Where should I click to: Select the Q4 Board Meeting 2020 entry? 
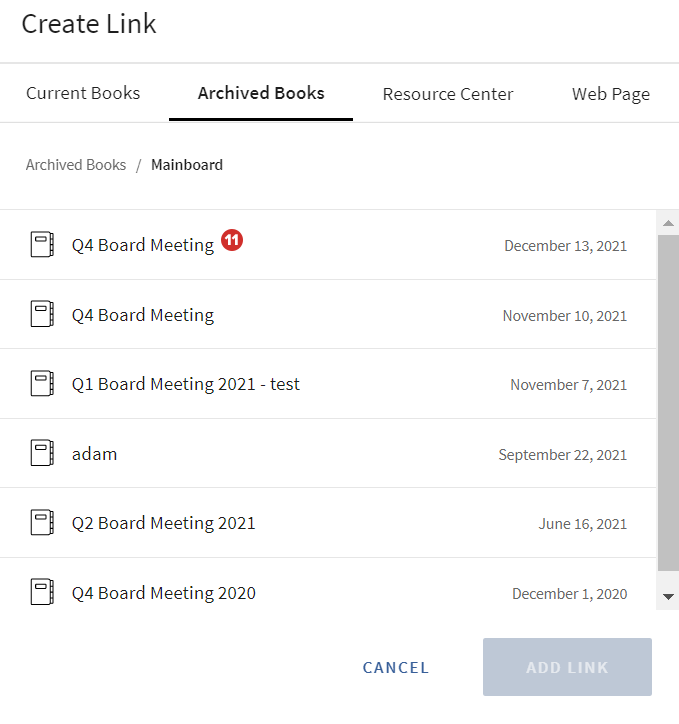164,593
